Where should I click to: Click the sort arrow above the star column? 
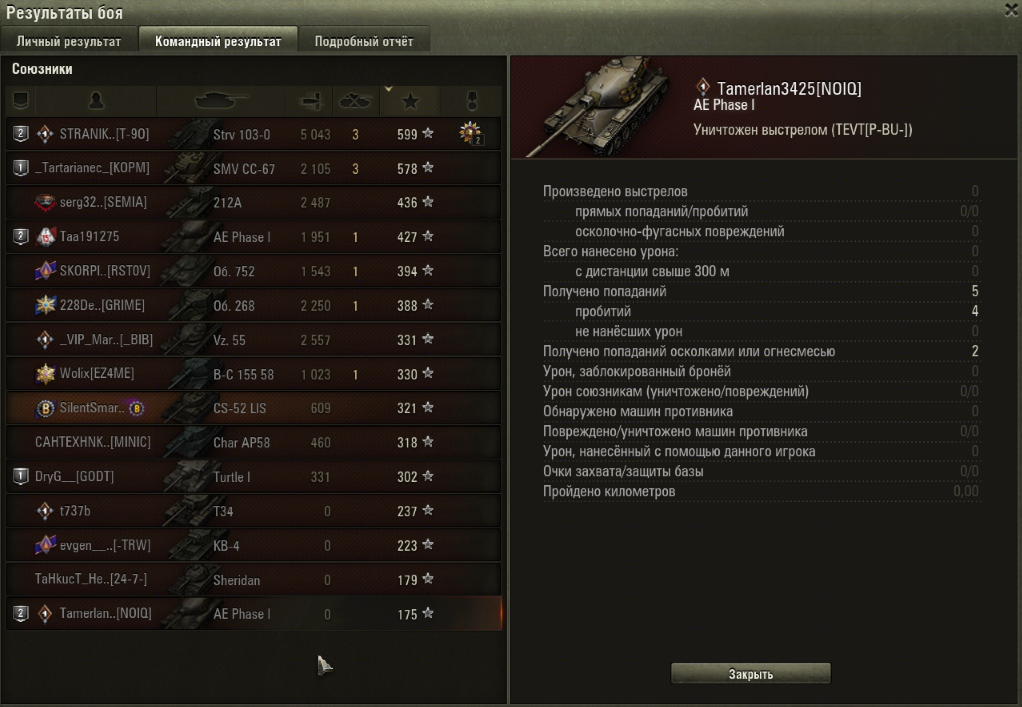pos(388,89)
